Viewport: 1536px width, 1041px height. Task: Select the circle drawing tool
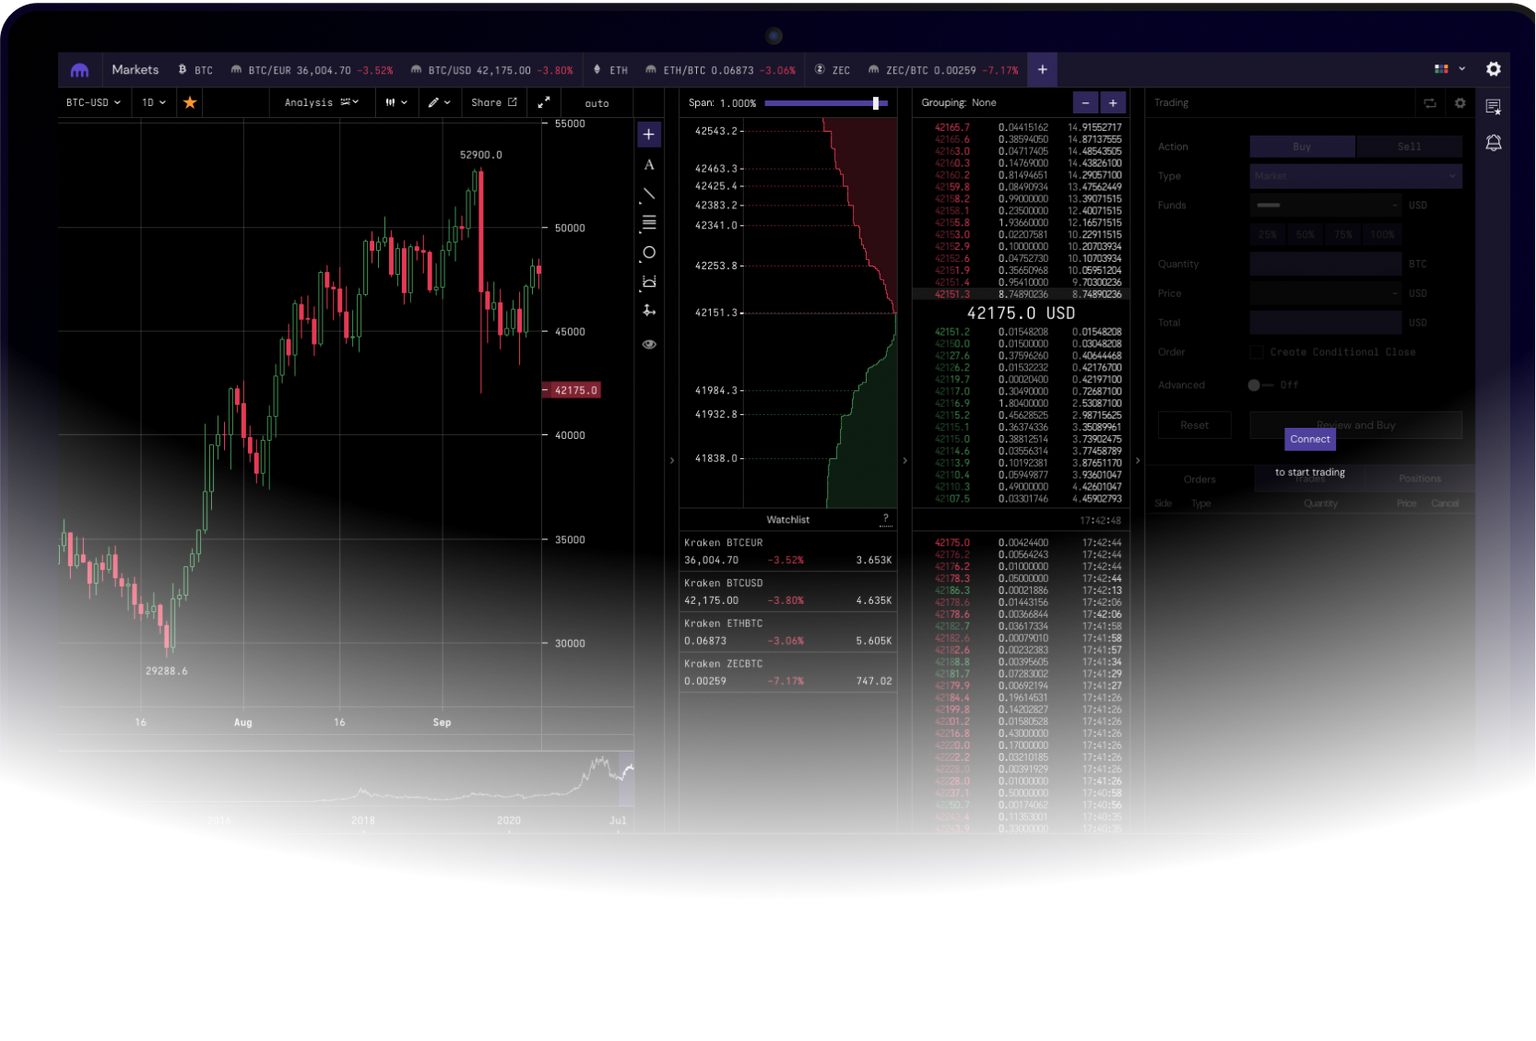point(649,253)
